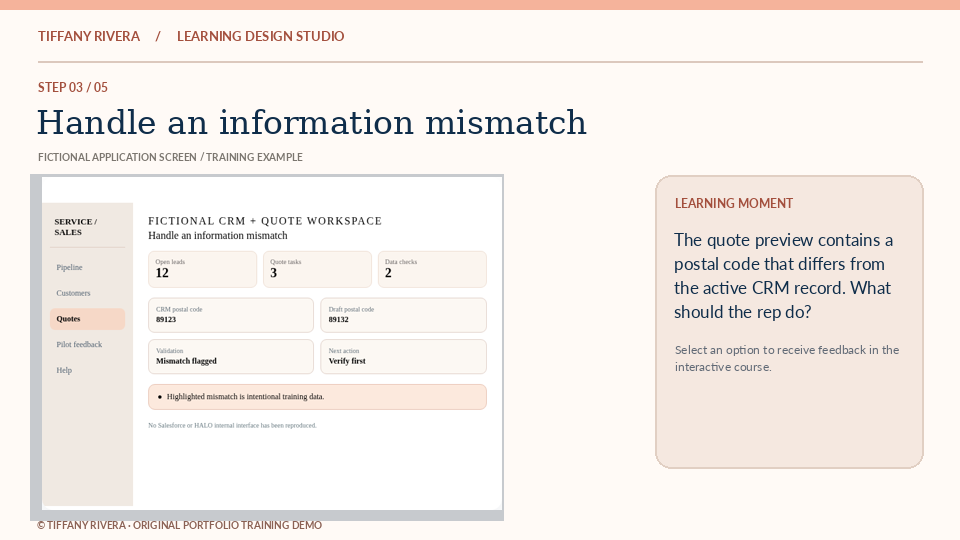Click the main slide title 'Handle an information mismatch'
Screen dimensions: 960x540
pos(312,122)
